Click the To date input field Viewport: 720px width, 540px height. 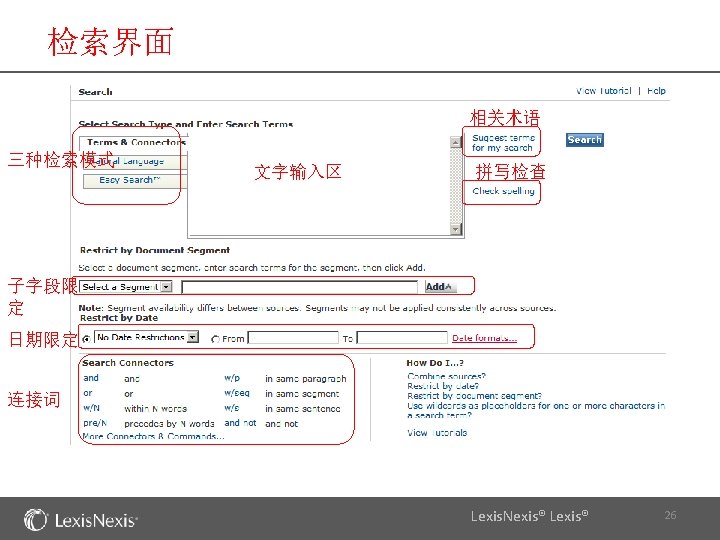[x=402, y=338]
